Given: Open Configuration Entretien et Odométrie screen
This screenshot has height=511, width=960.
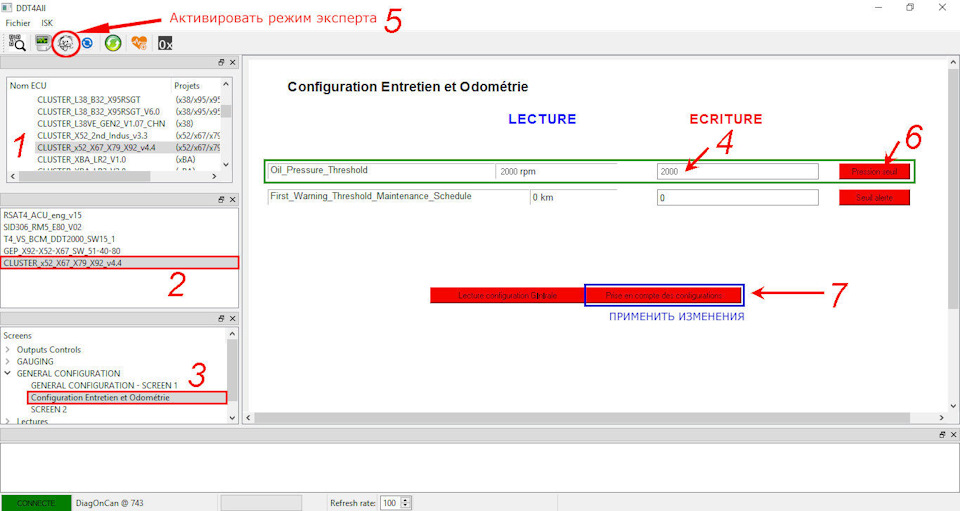Looking at the screenshot, I should [100, 398].
